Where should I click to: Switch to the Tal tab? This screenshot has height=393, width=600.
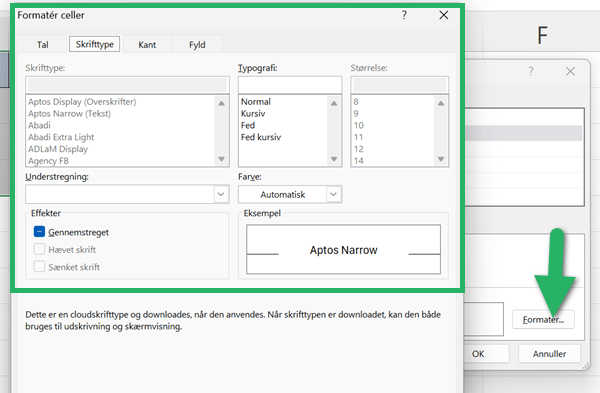pyautogui.click(x=43, y=45)
